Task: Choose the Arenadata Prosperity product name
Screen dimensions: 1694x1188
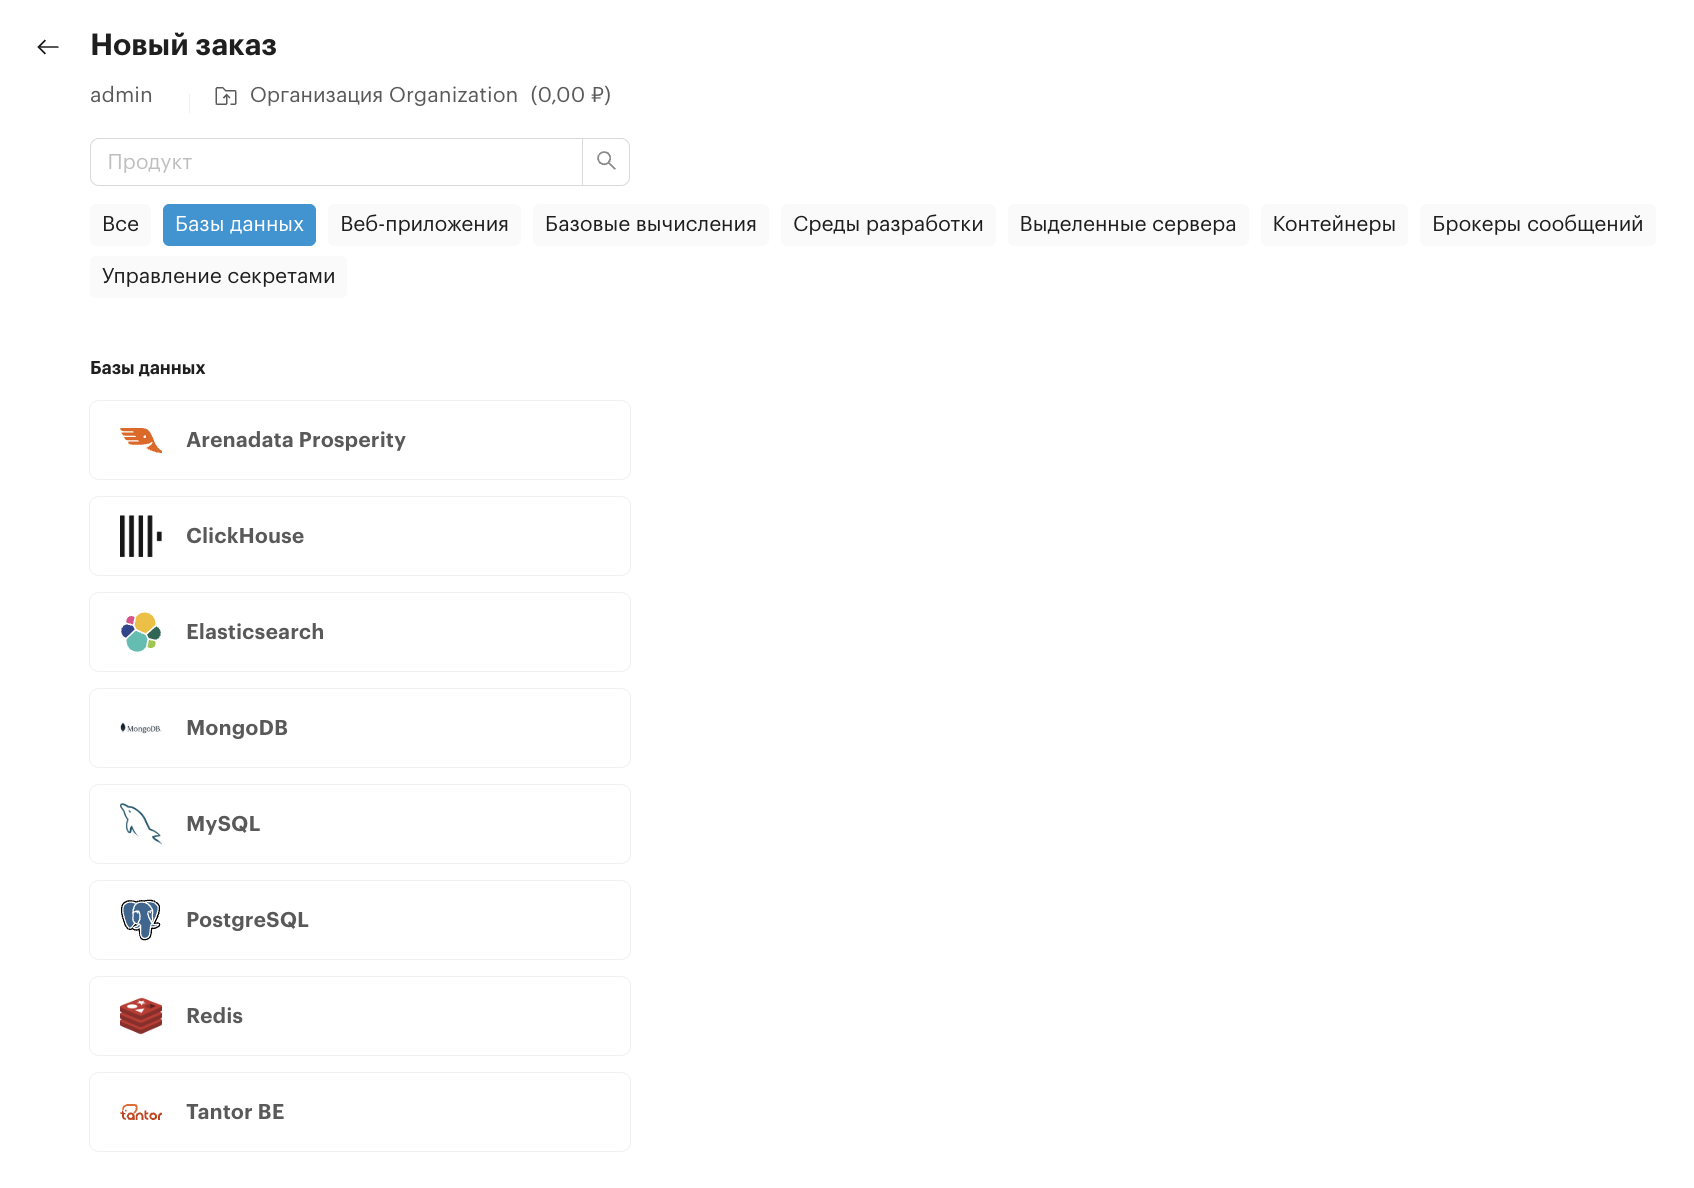Action: pyautogui.click(x=296, y=440)
